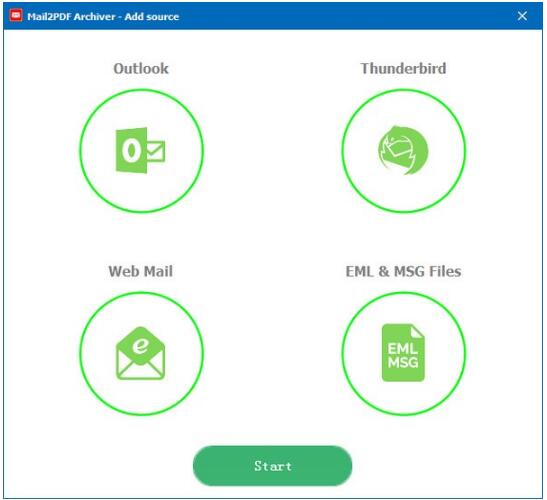547x500 pixels.
Task: Pick the Web Mail envelope icon
Action: point(141,353)
